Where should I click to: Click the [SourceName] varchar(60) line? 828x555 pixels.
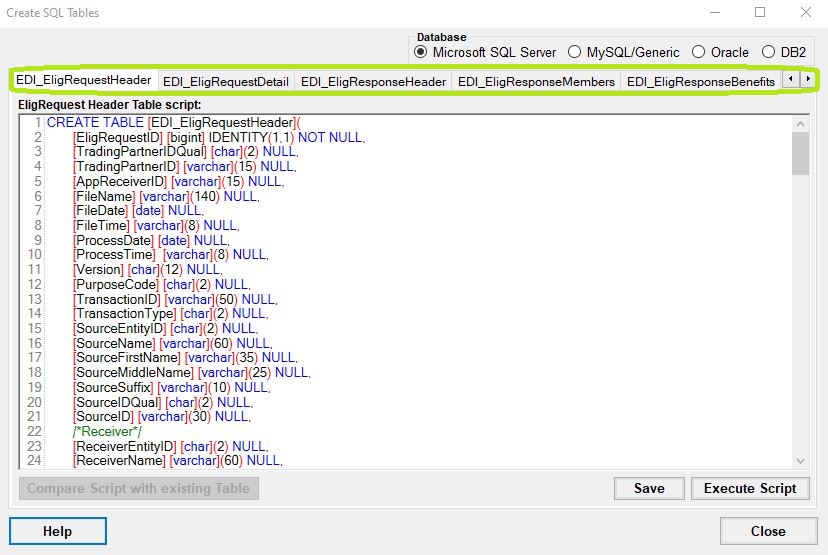click(173, 343)
